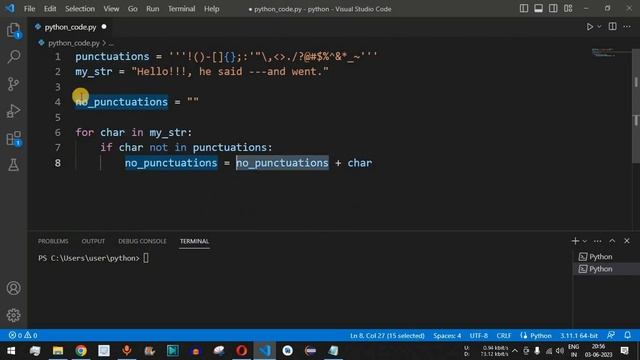Open Customize Layout icon

click(x=568, y=9)
